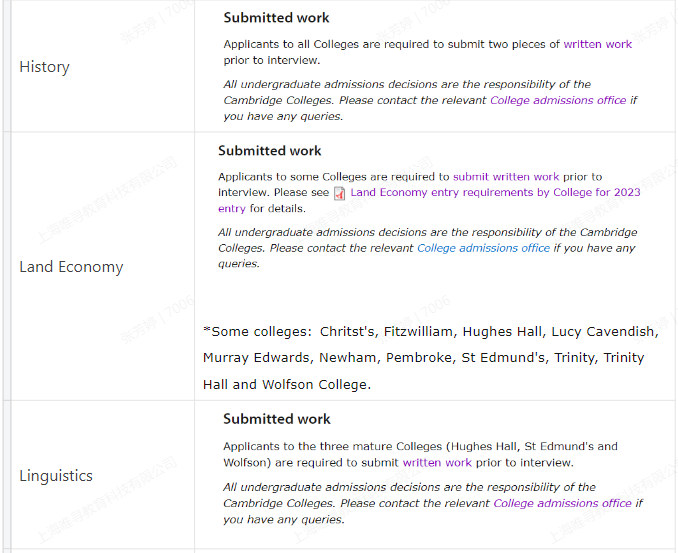
Task: Click History paragraph about two pieces
Action: [428, 52]
